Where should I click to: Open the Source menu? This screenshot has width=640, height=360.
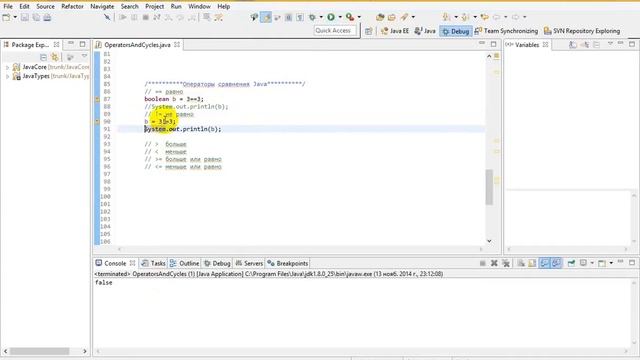point(45,7)
